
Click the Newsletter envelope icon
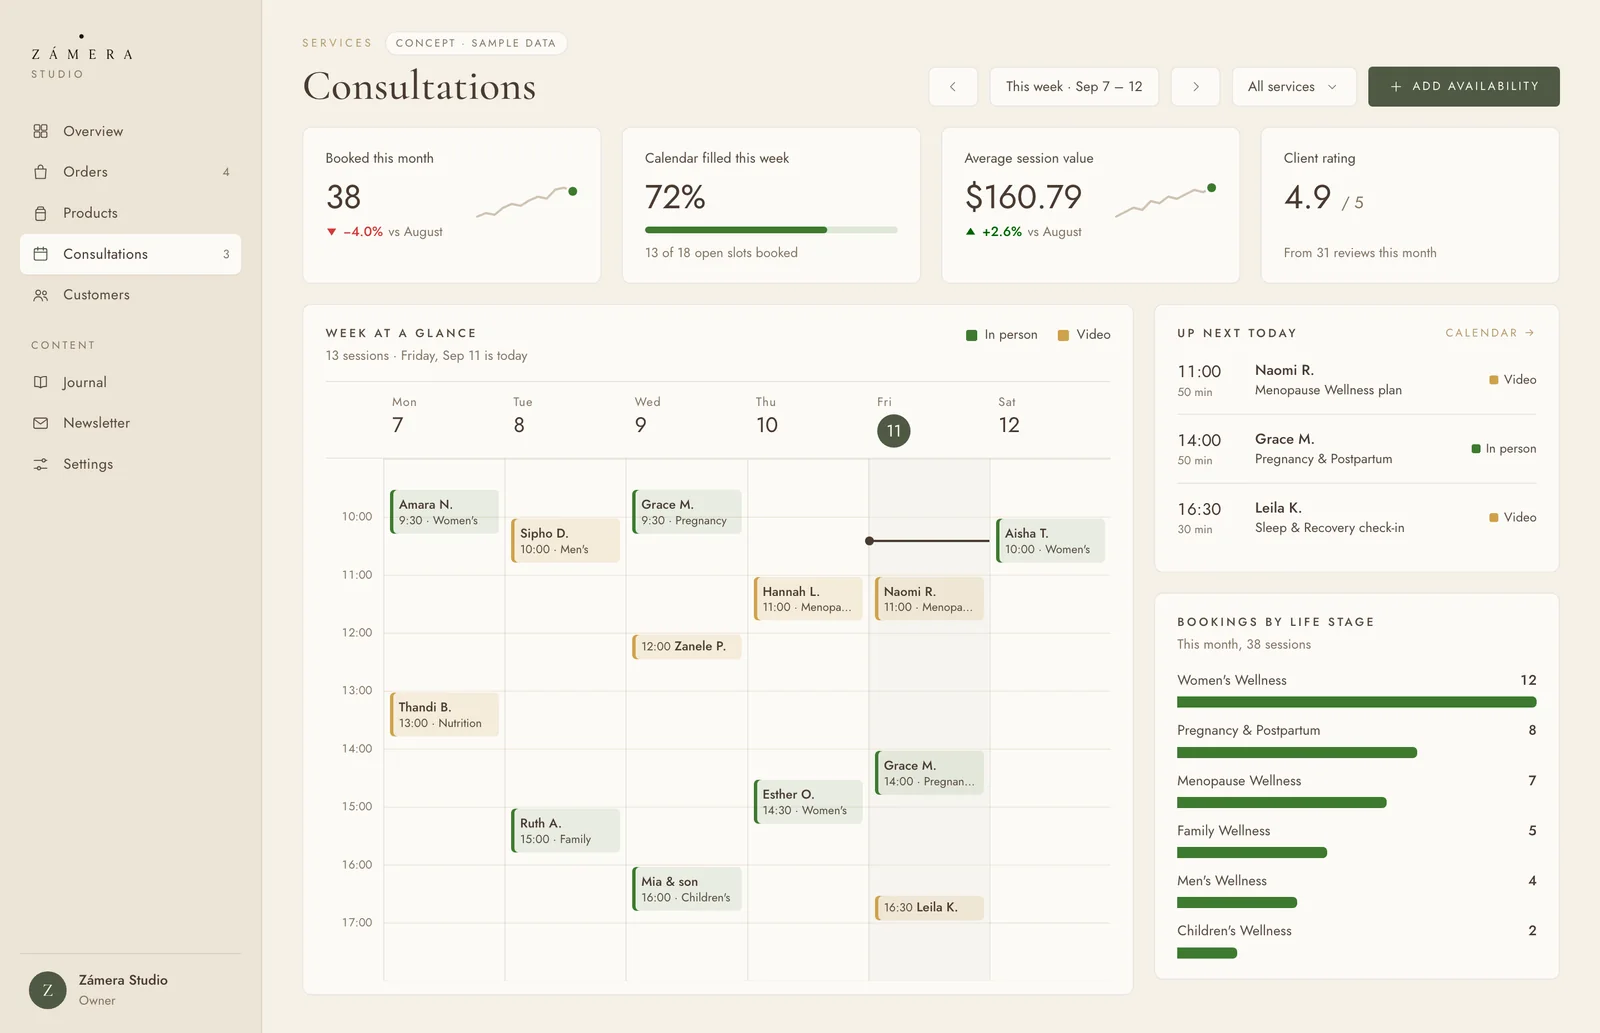pos(40,423)
